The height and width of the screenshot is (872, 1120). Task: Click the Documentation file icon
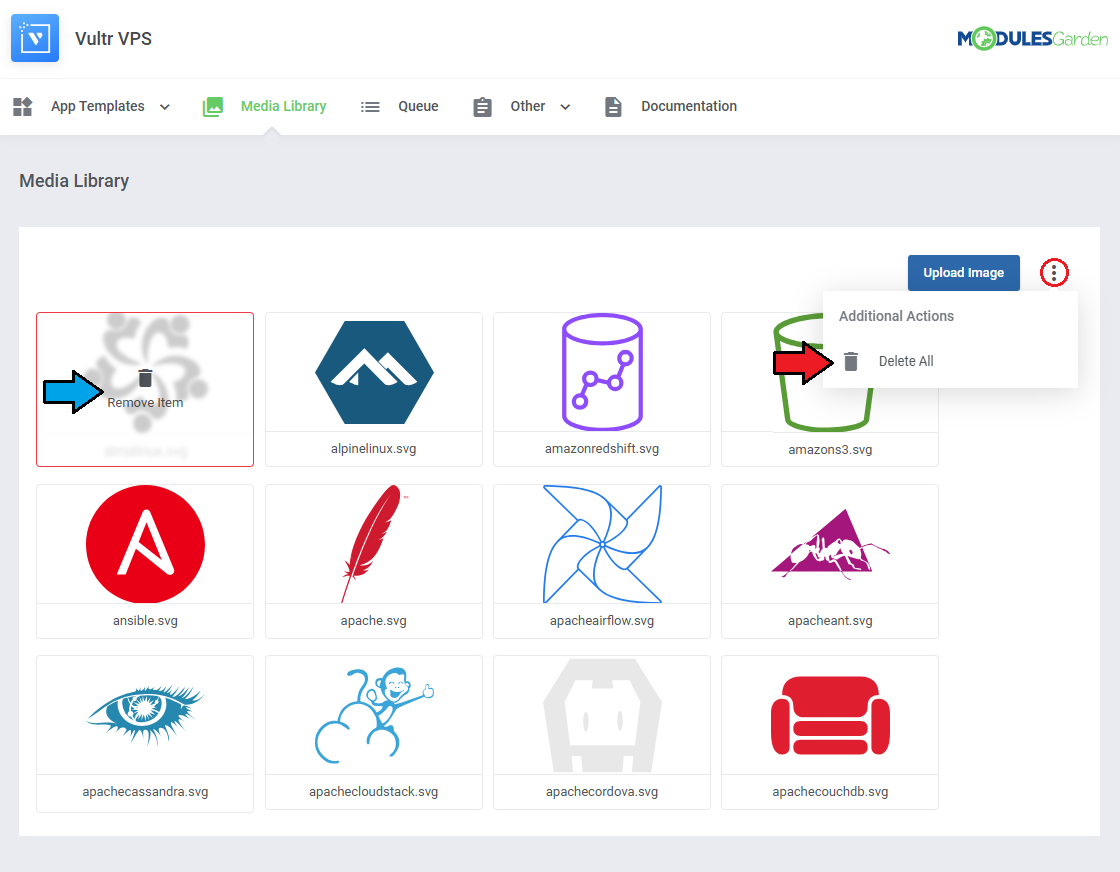tap(613, 106)
